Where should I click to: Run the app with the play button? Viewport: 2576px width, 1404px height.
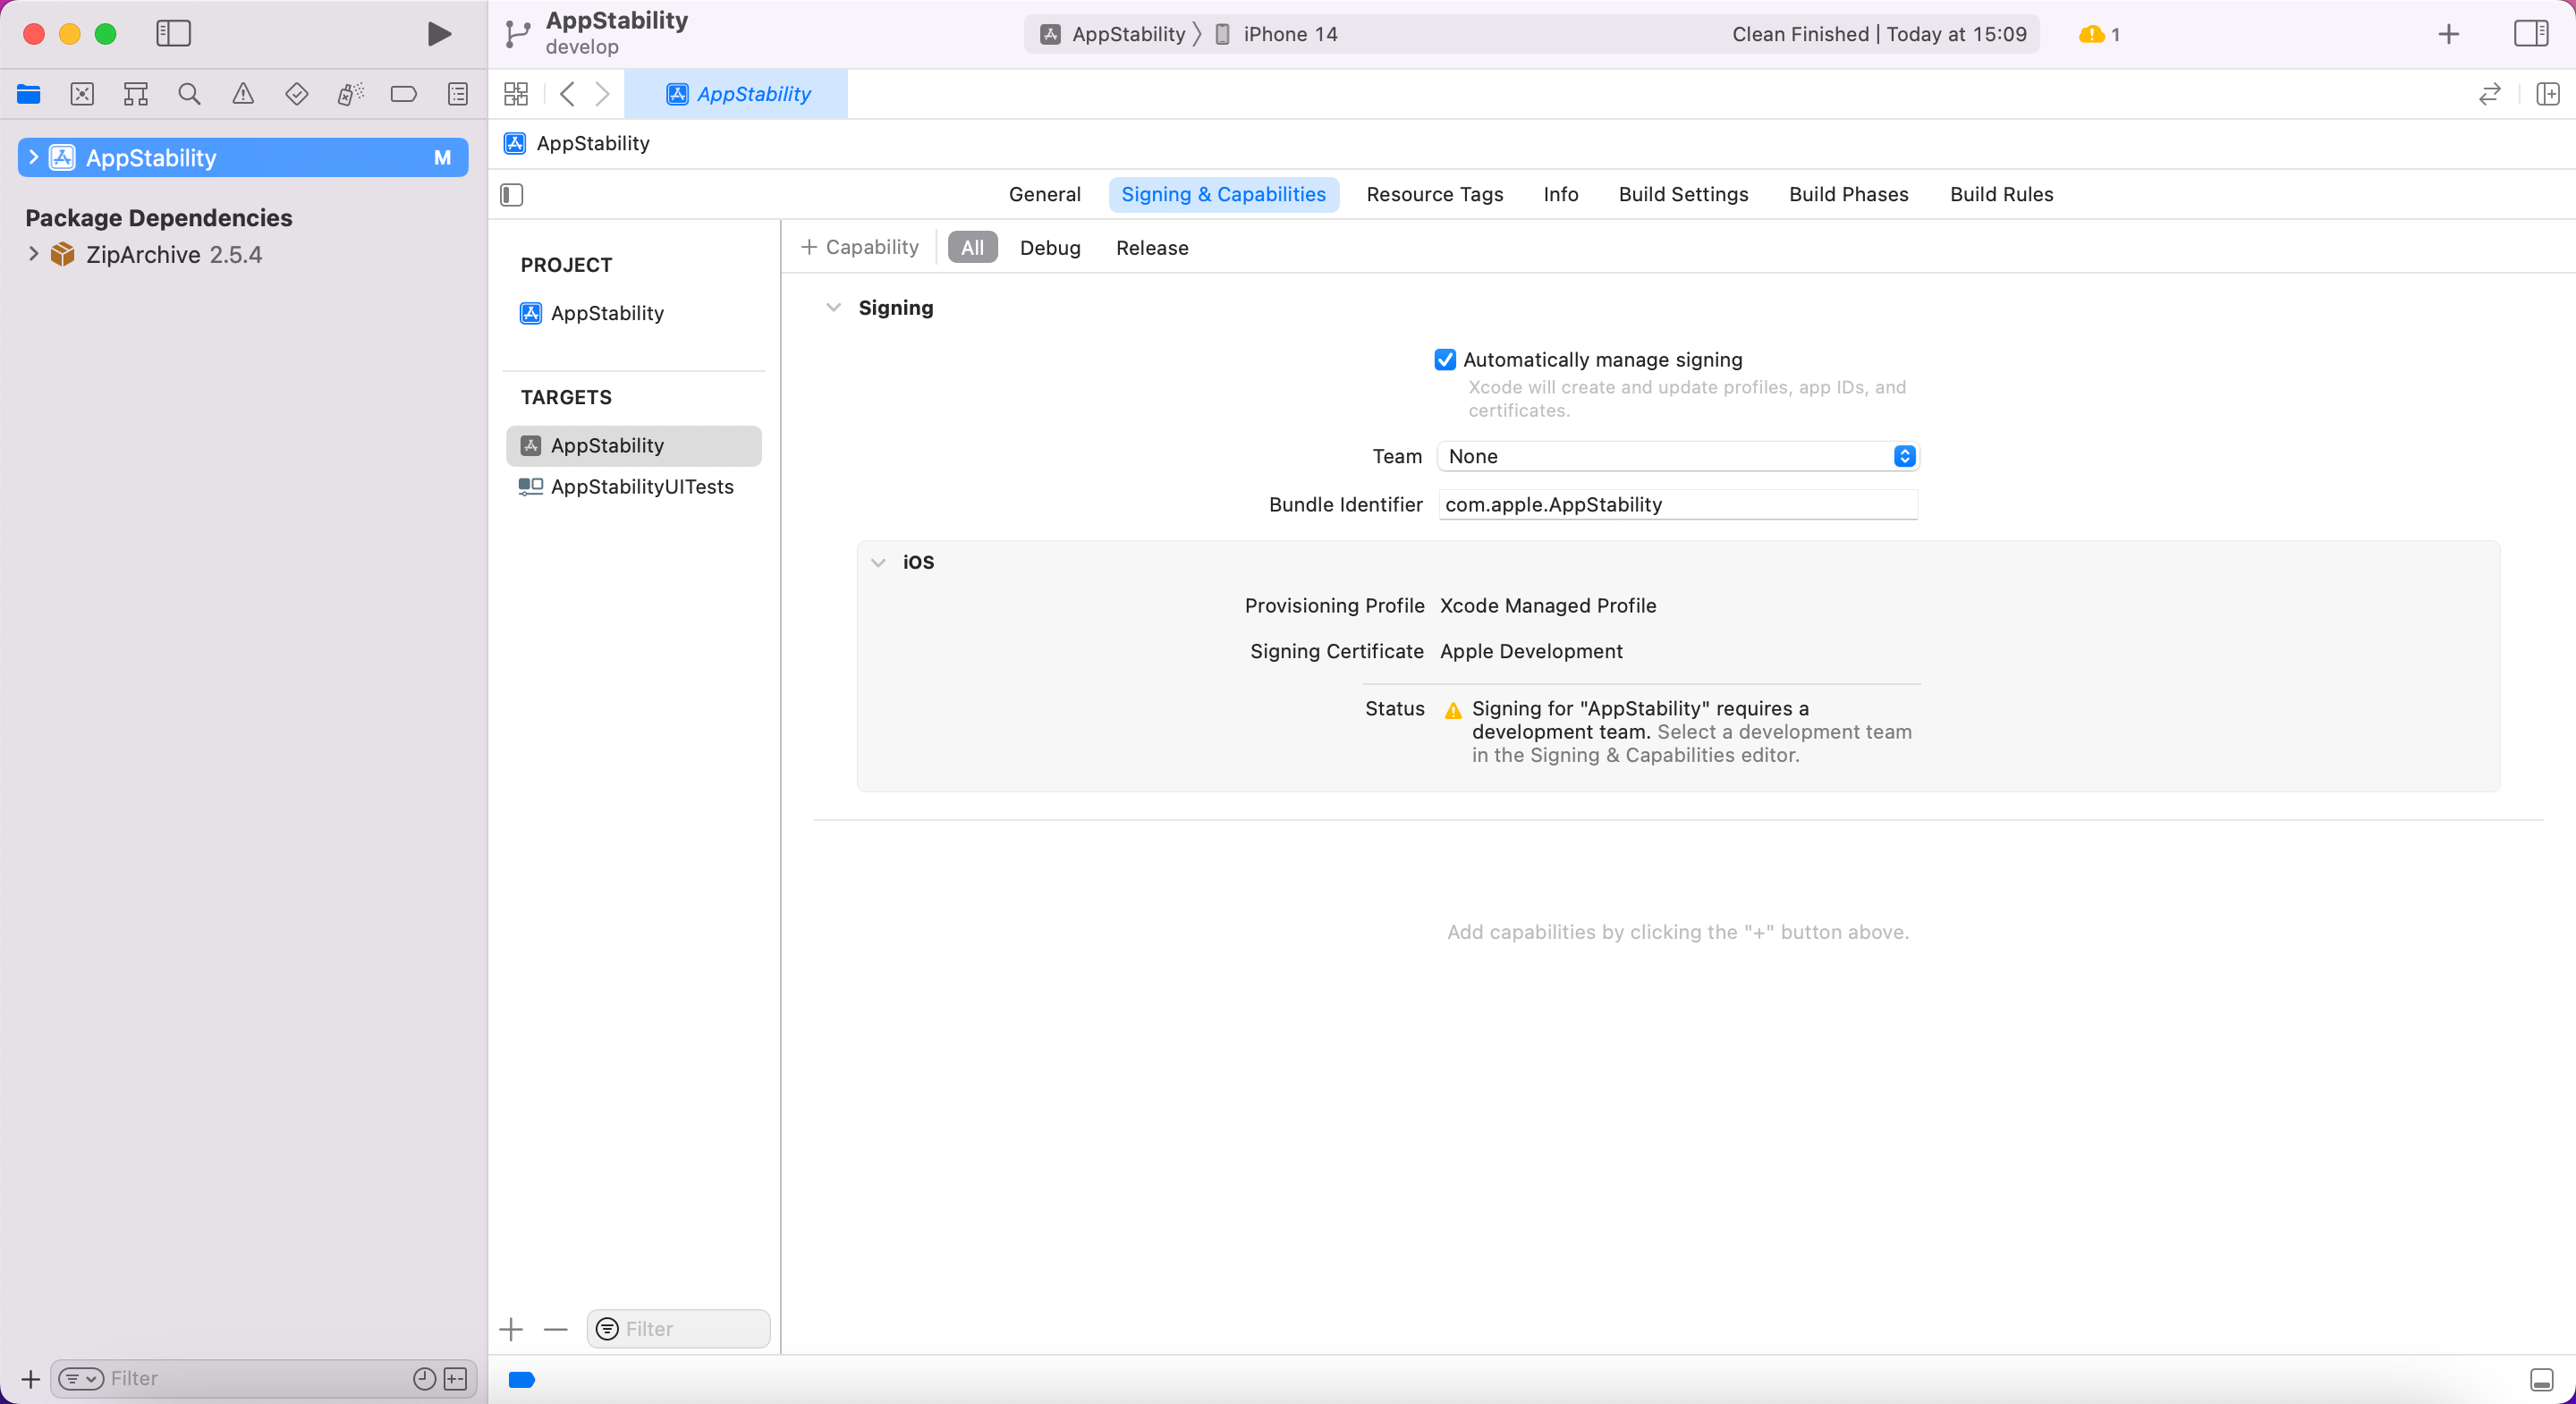[x=438, y=34]
